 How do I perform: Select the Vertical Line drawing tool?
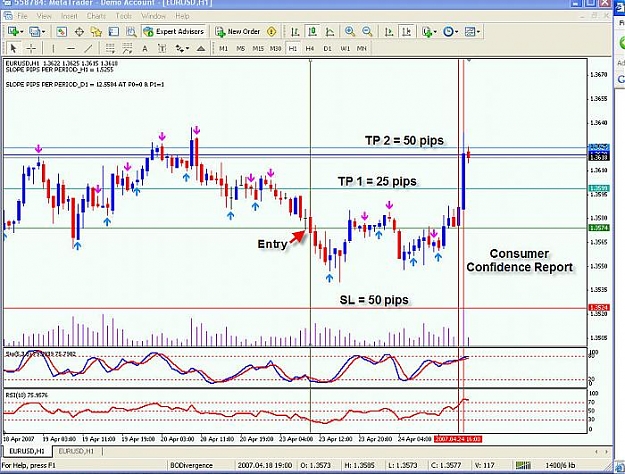(53, 49)
